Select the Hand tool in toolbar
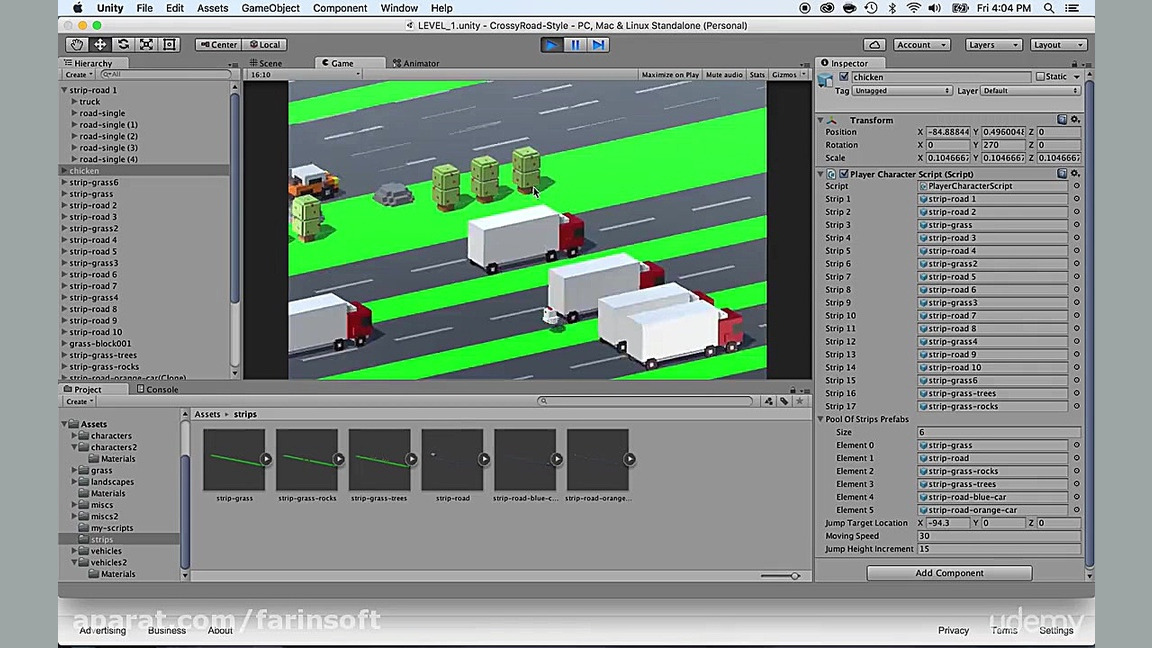1152x648 pixels. [x=76, y=45]
